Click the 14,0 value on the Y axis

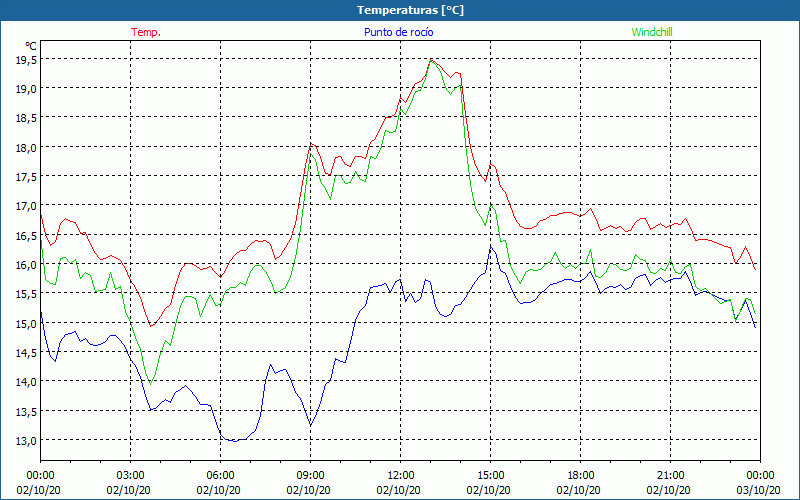26,382
